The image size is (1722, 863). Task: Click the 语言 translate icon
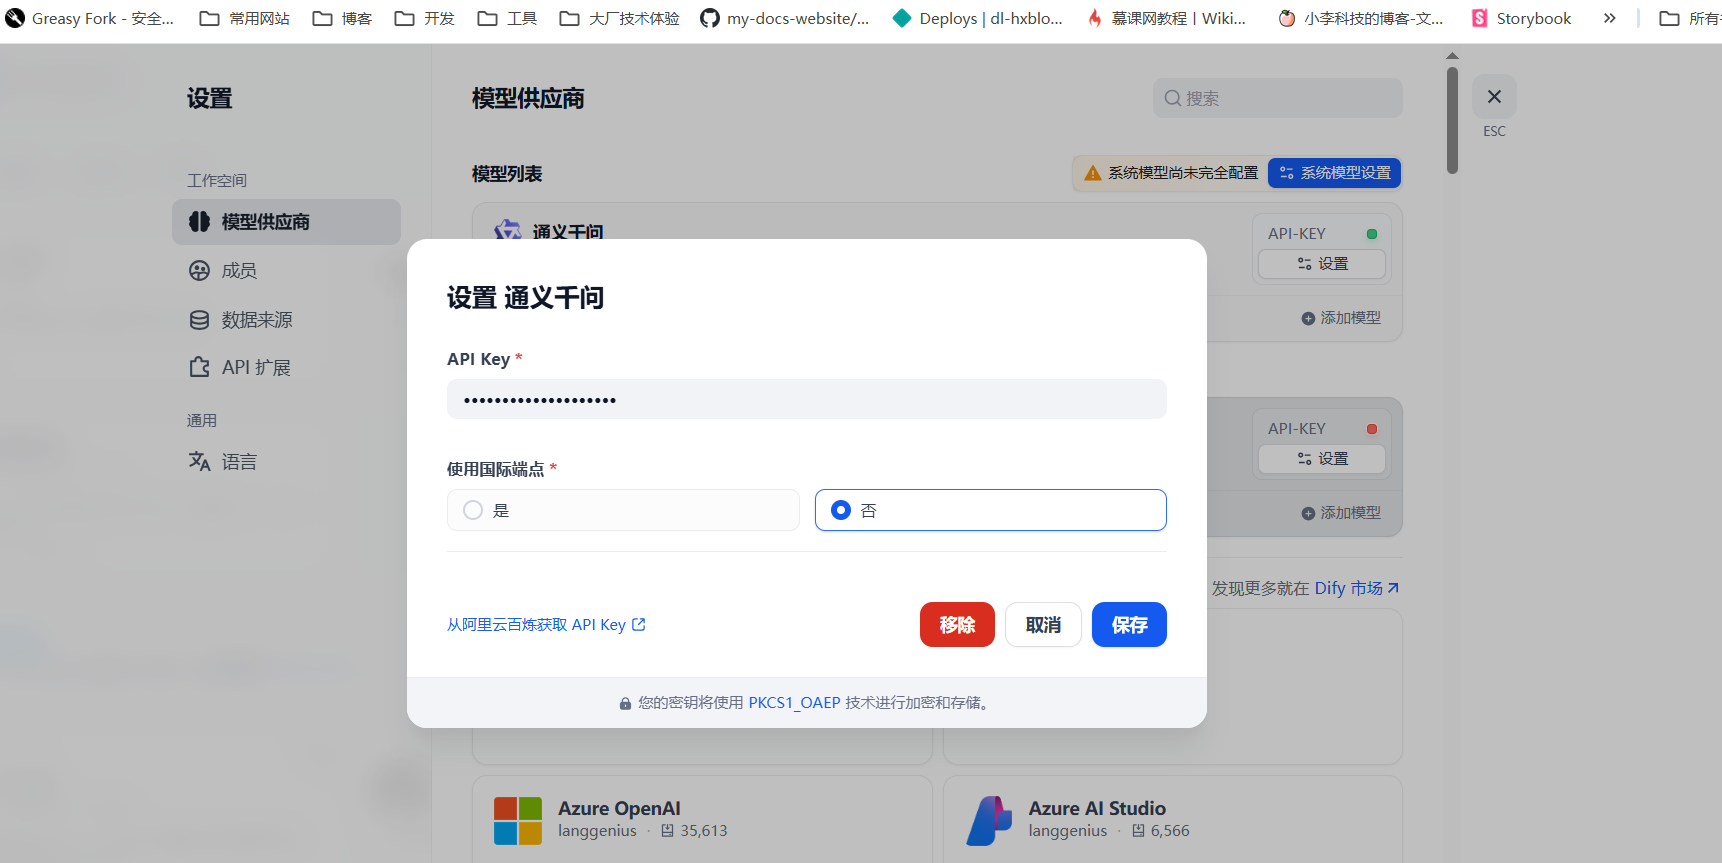coord(200,461)
